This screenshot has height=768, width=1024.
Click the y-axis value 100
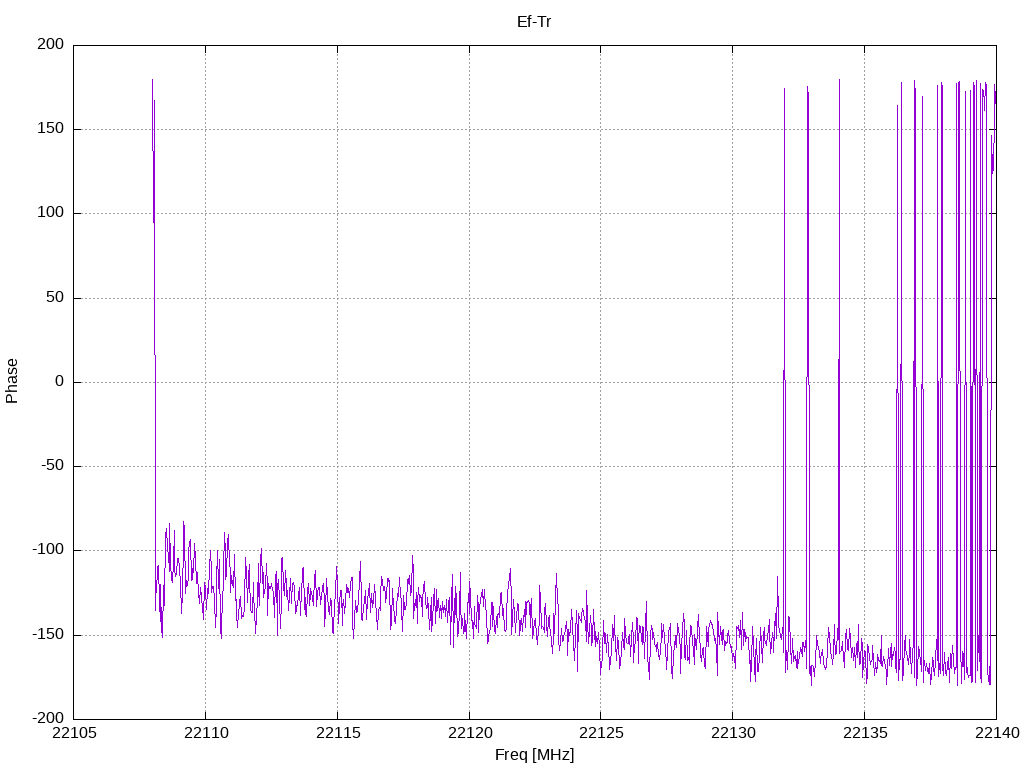pos(51,213)
